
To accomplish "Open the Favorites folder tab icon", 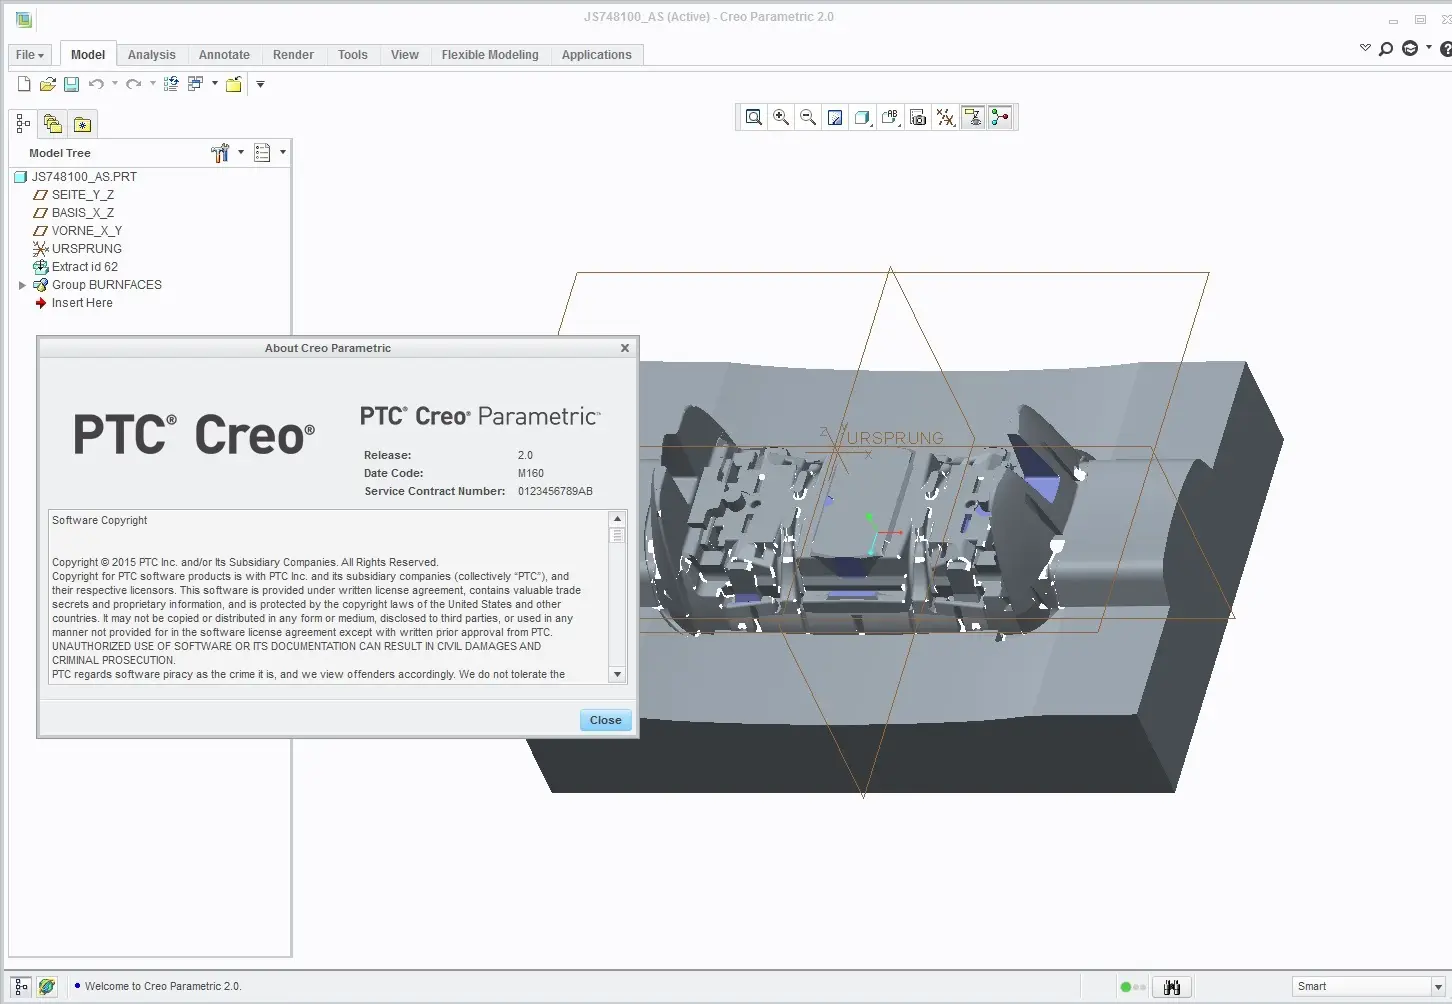I will [82, 124].
